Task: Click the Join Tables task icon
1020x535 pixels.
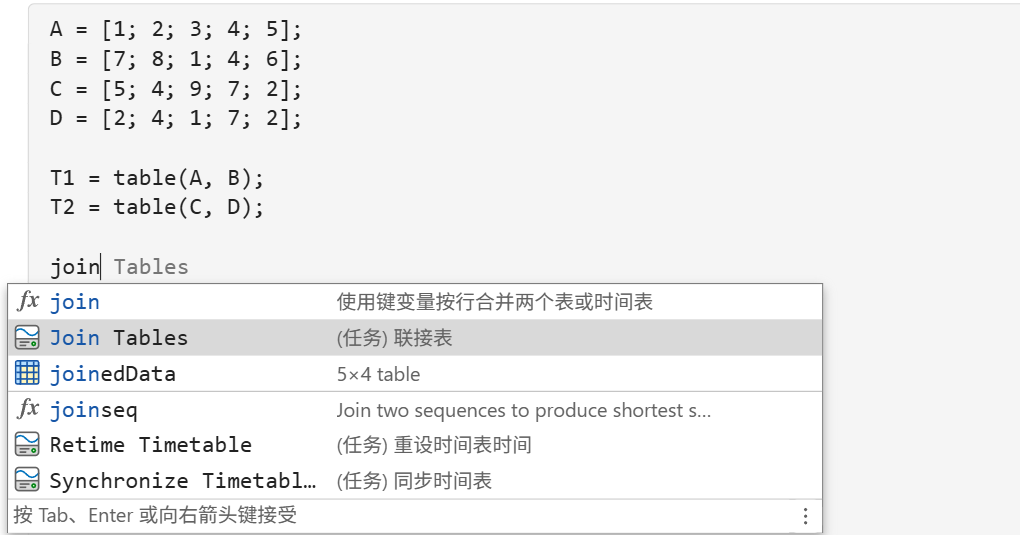Action: 27,338
